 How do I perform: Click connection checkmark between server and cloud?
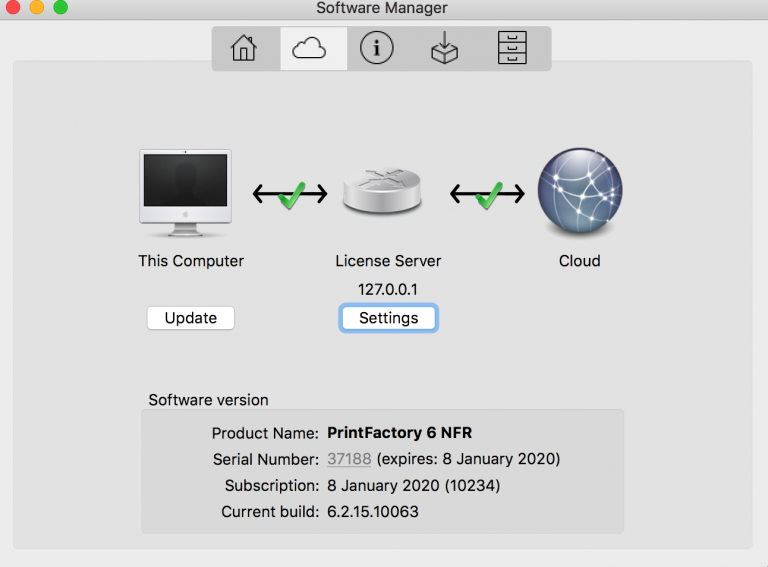tap(487, 194)
